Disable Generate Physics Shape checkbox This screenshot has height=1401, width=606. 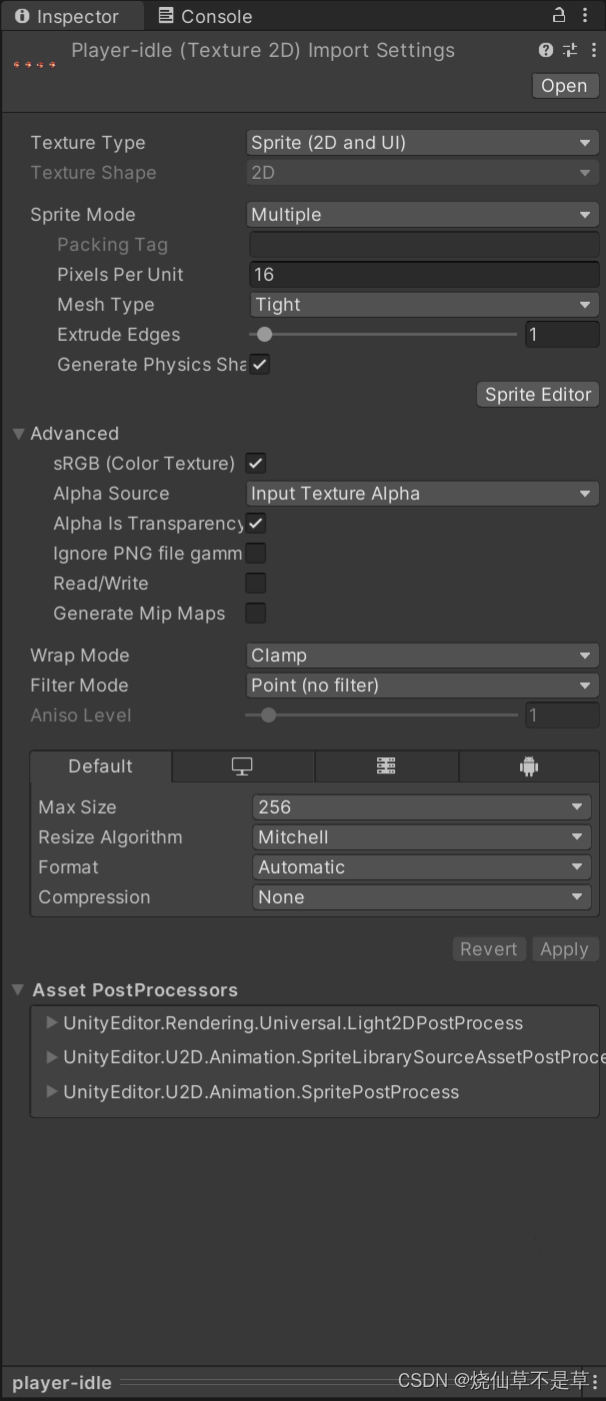[x=259, y=364]
